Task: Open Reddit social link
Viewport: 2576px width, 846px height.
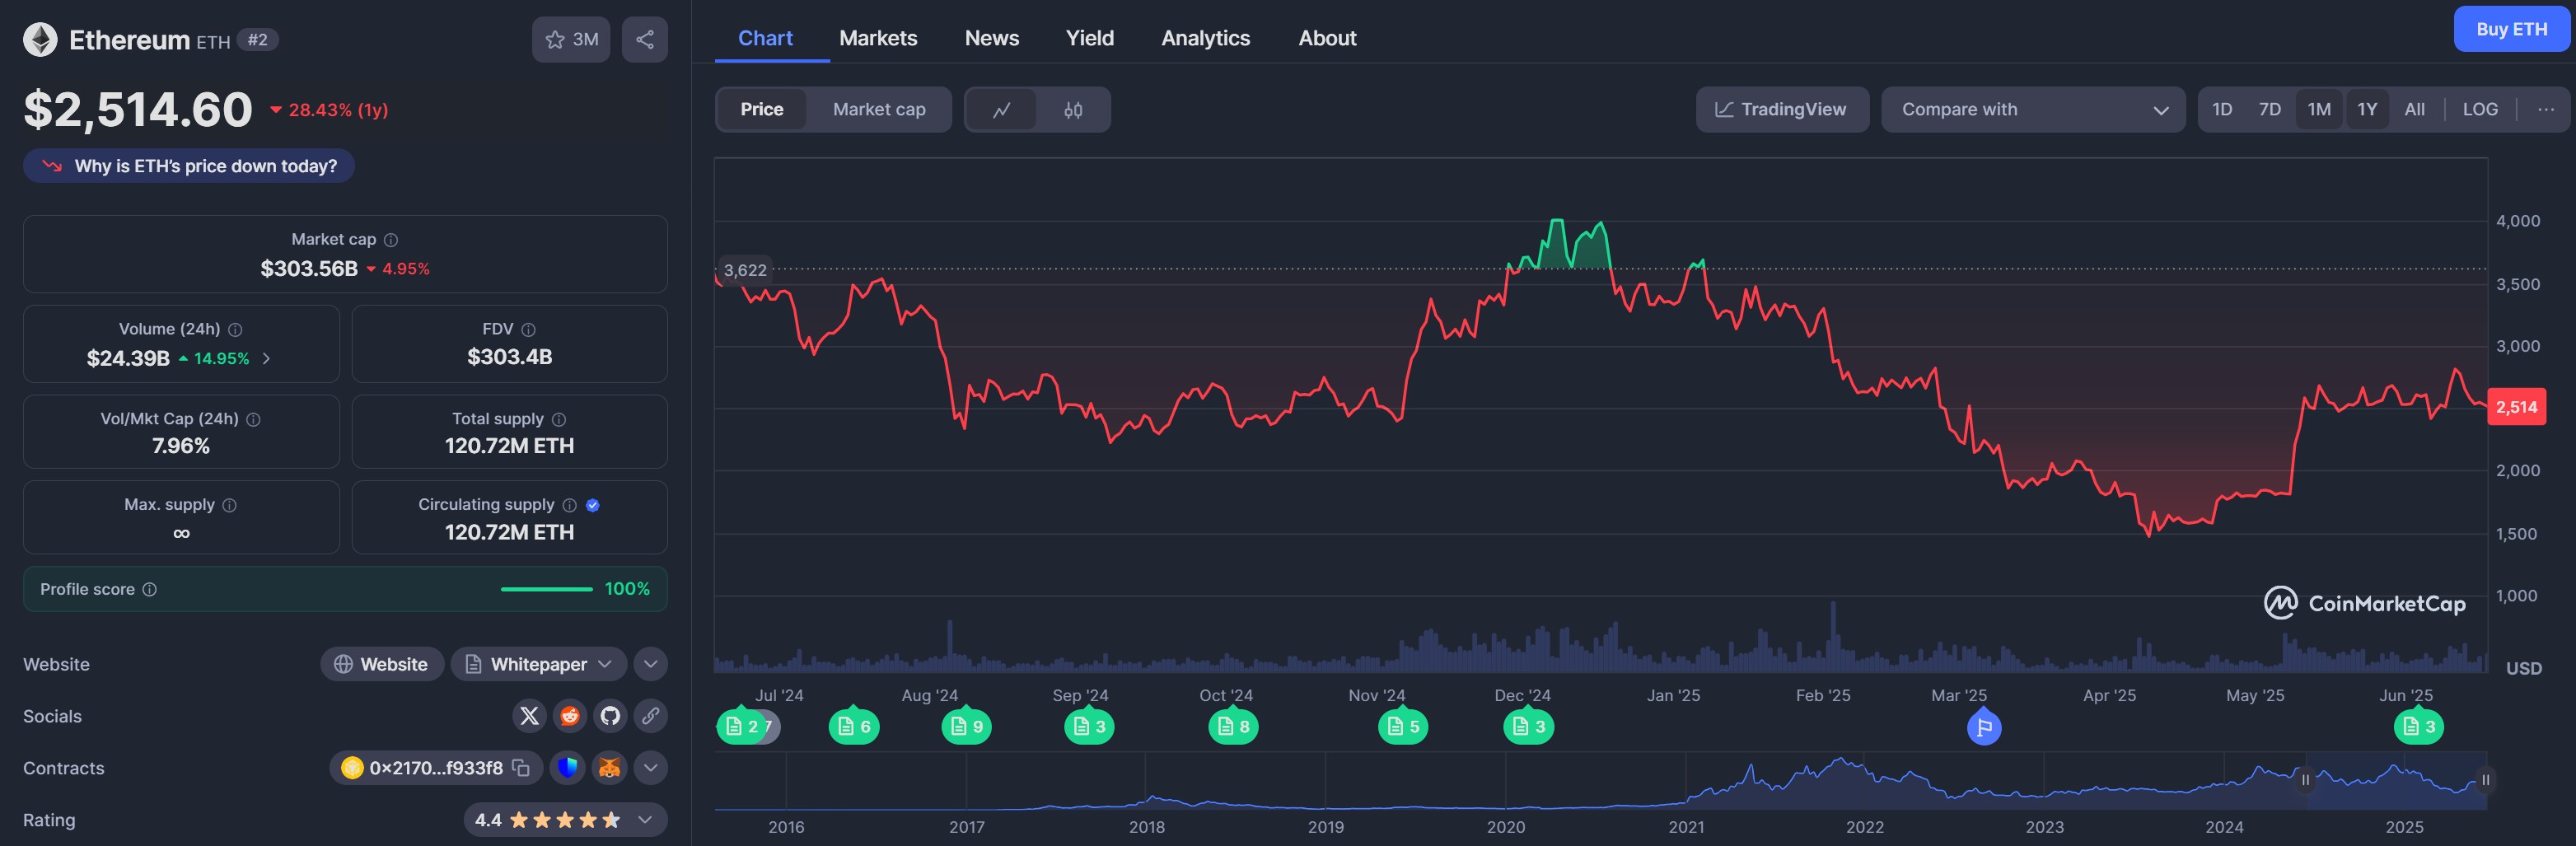Action: [x=570, y=716]
